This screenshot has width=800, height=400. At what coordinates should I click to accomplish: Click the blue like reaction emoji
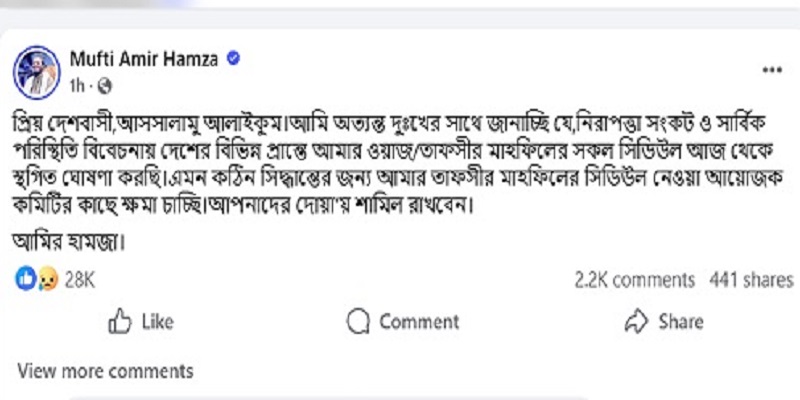point(26,280)
